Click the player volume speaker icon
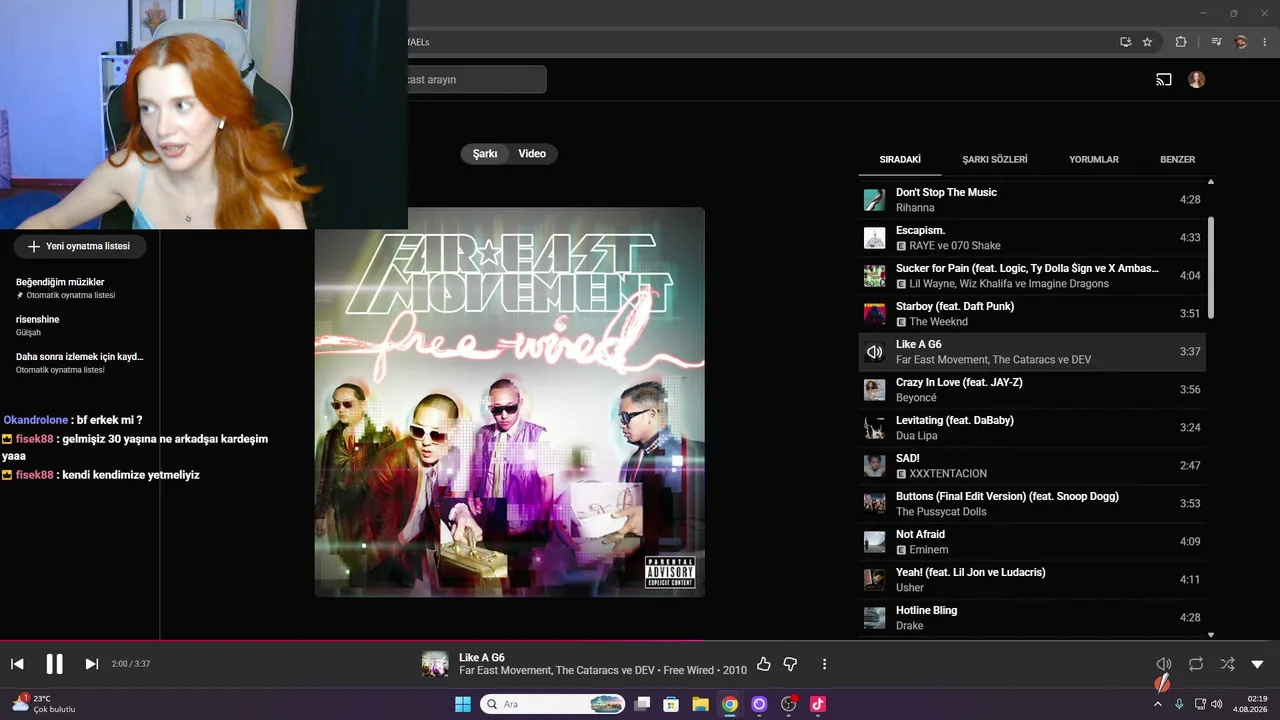 point(1164,664)
